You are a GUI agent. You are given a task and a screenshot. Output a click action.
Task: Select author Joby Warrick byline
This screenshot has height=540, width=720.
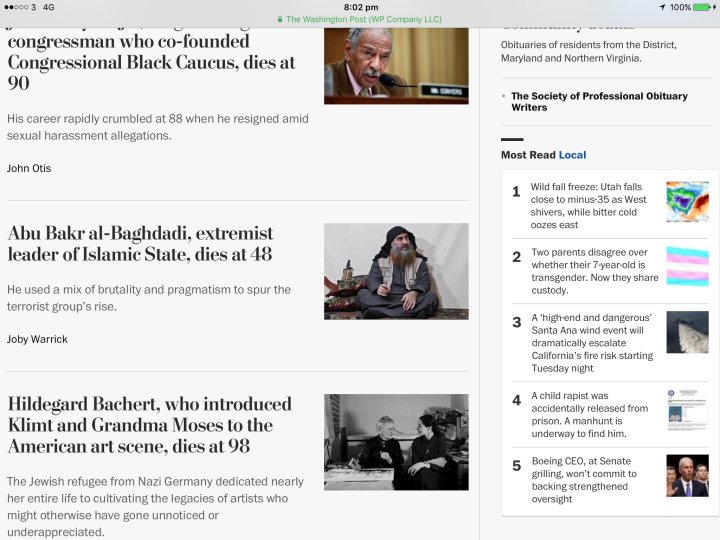37,339
